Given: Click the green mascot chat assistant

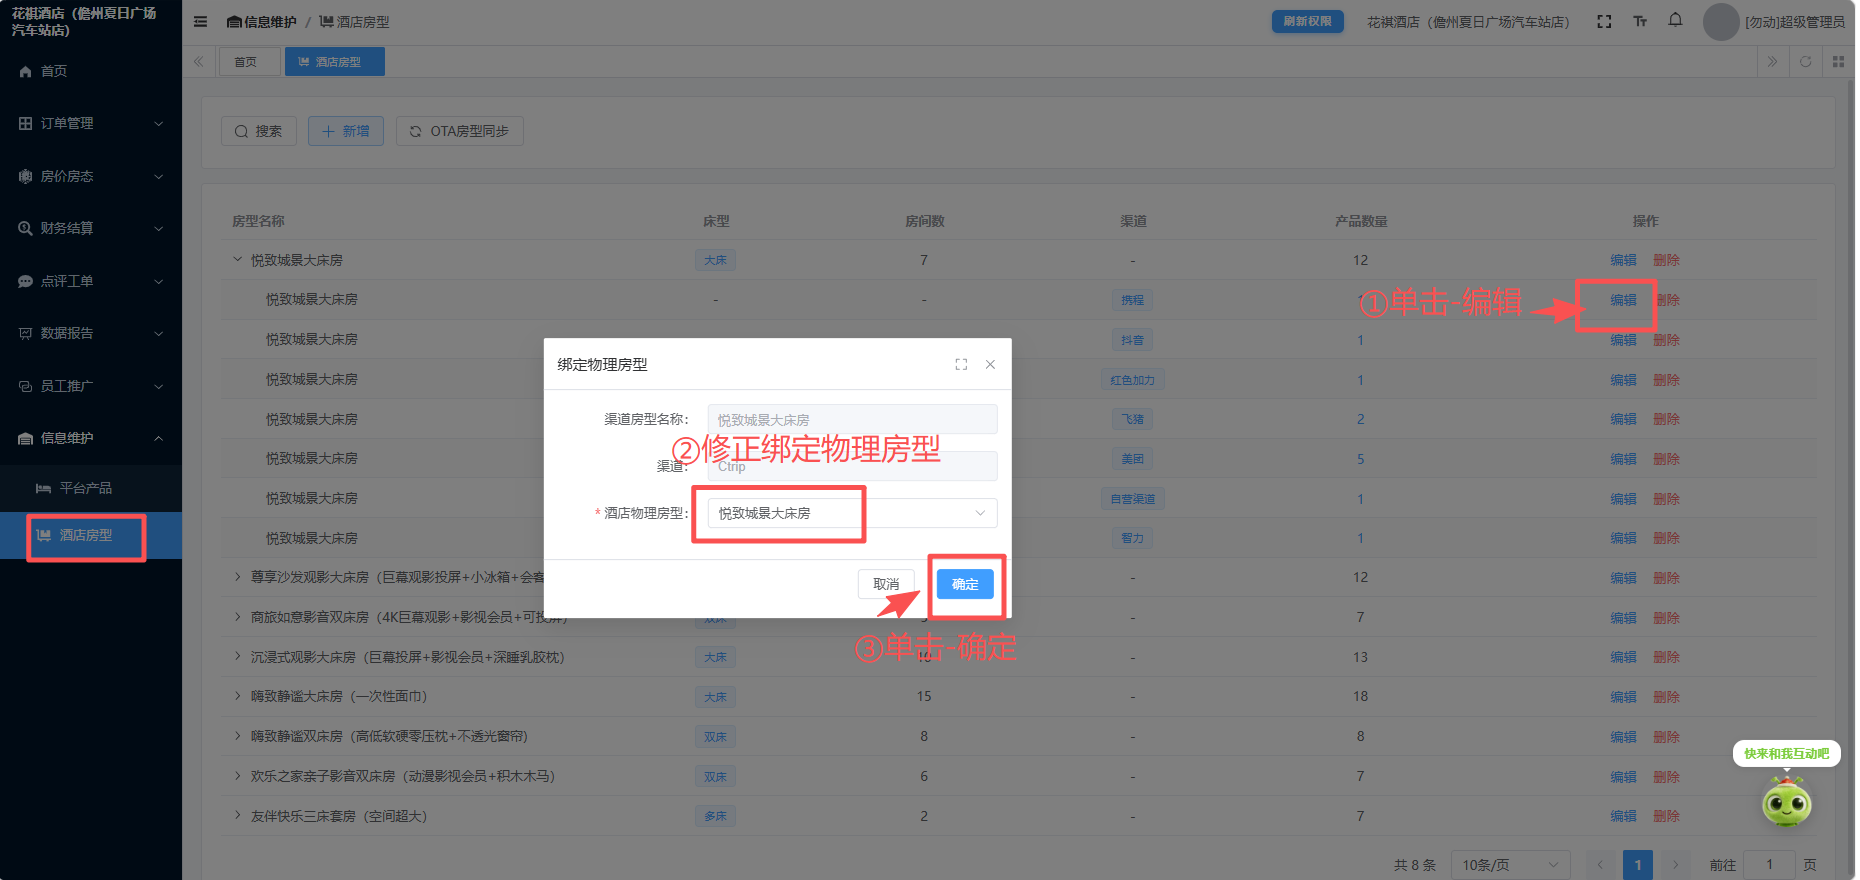Looking at the screenshot, I should [x=1787, y=803].
